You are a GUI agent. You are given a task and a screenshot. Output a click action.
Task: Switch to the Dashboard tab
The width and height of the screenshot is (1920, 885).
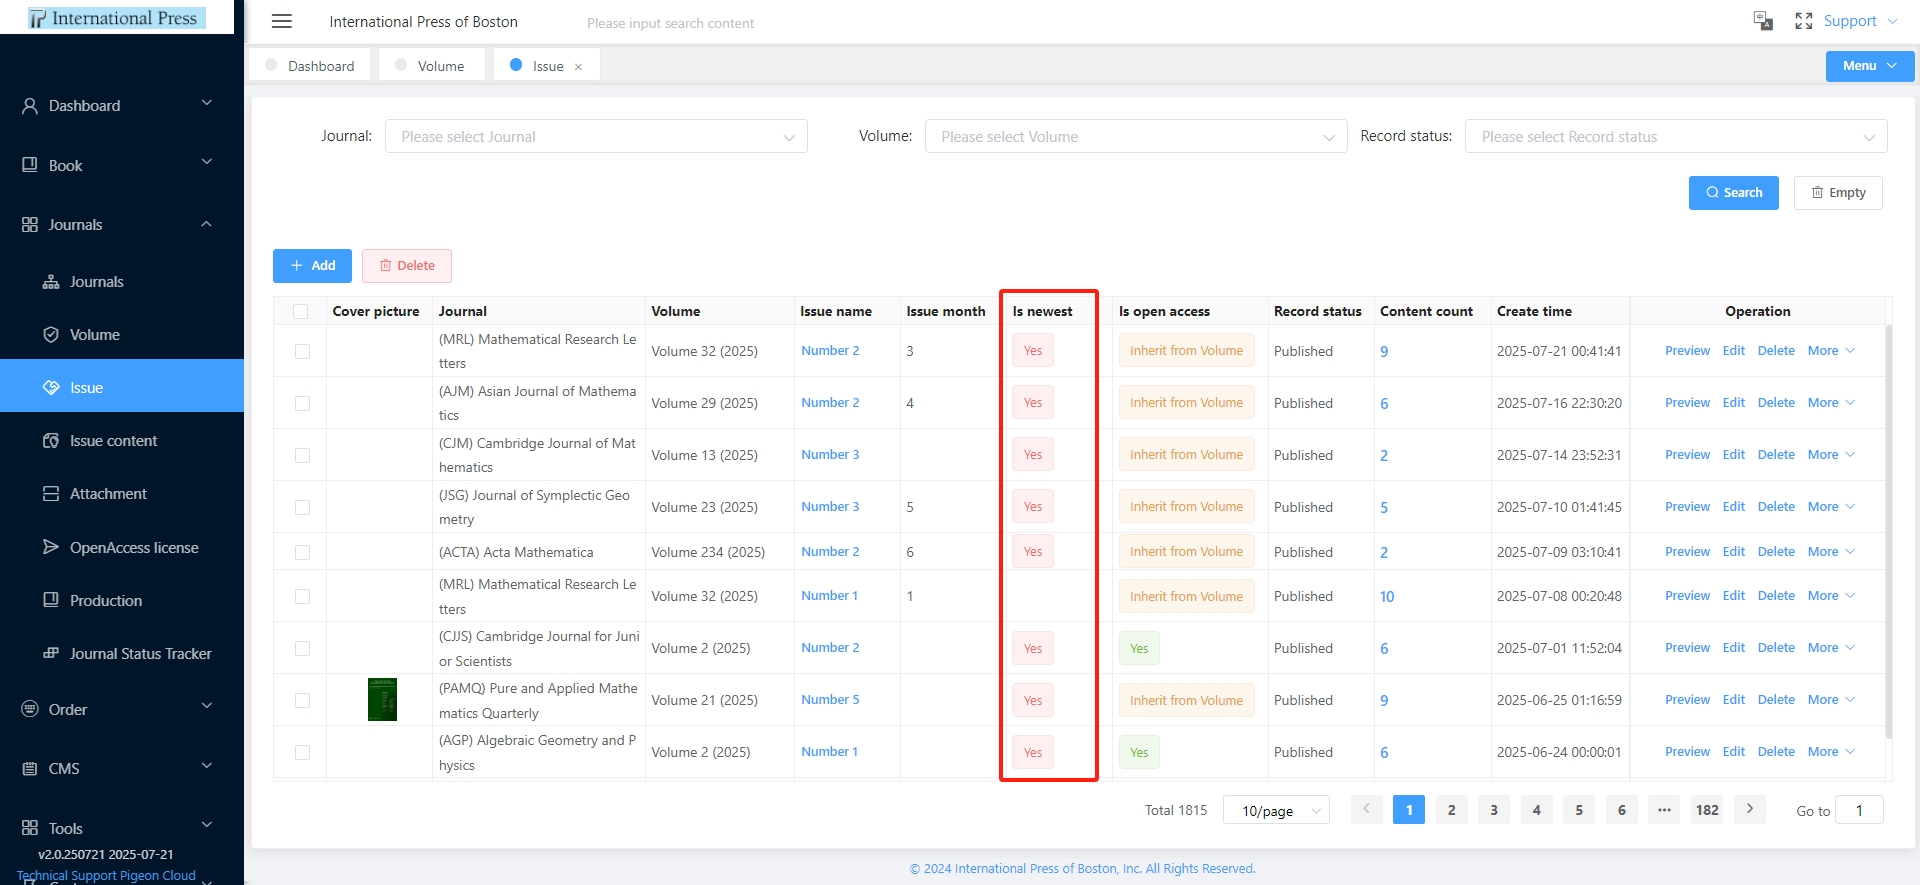pyautogui.click(x=310, y=66)
